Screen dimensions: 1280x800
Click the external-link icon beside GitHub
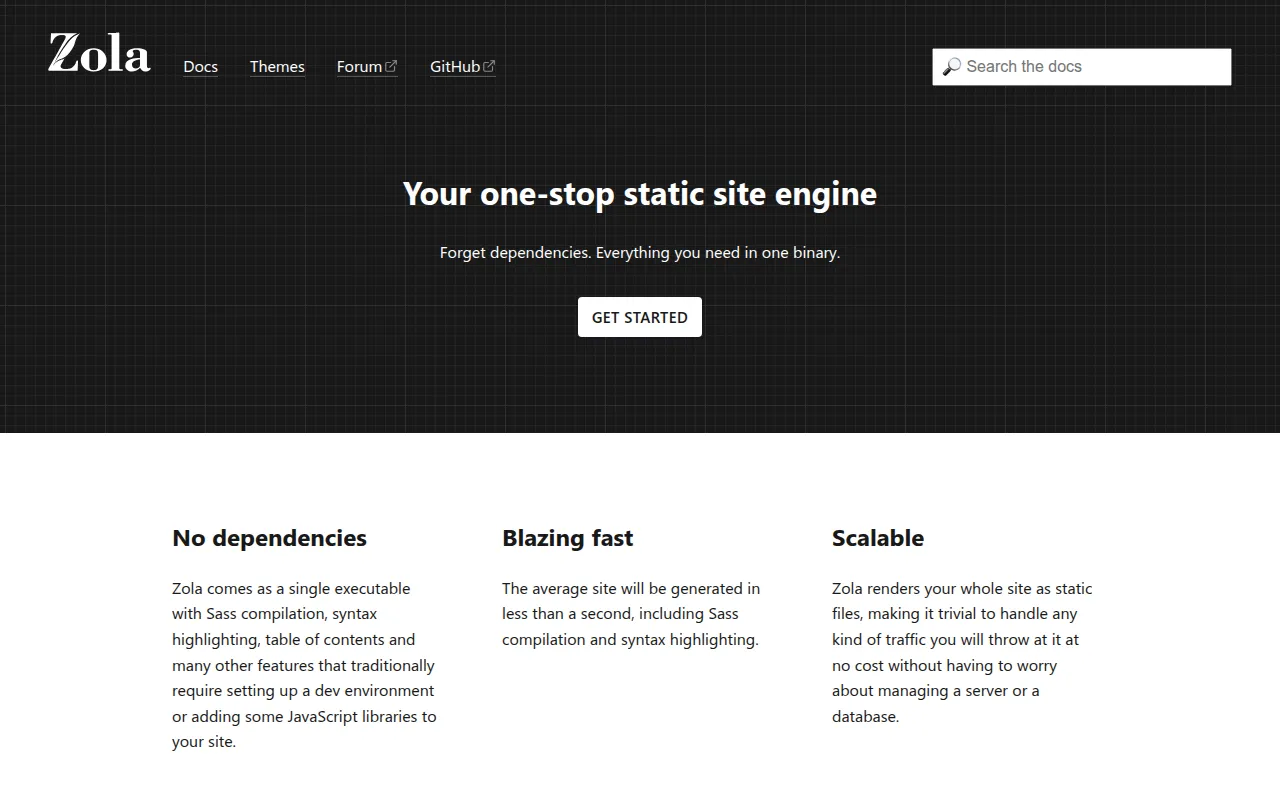click(489, 66)
